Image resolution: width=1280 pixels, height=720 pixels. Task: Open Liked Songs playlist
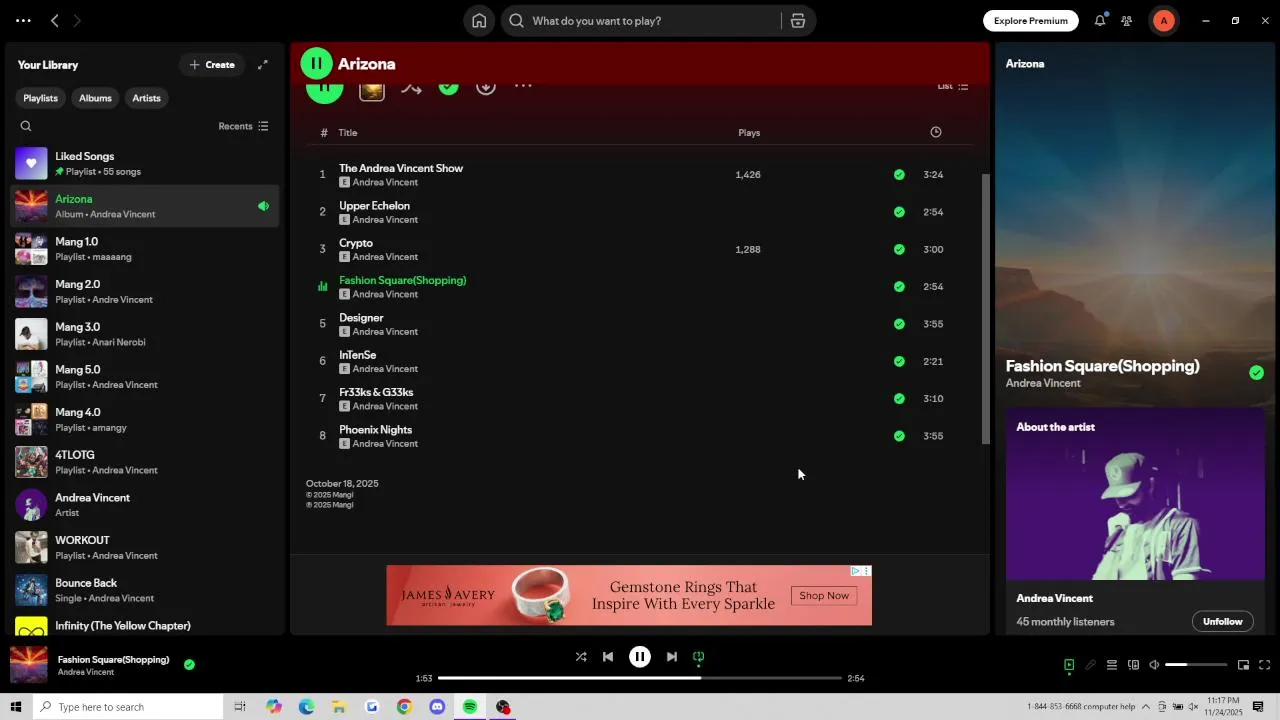click(145, 164)
